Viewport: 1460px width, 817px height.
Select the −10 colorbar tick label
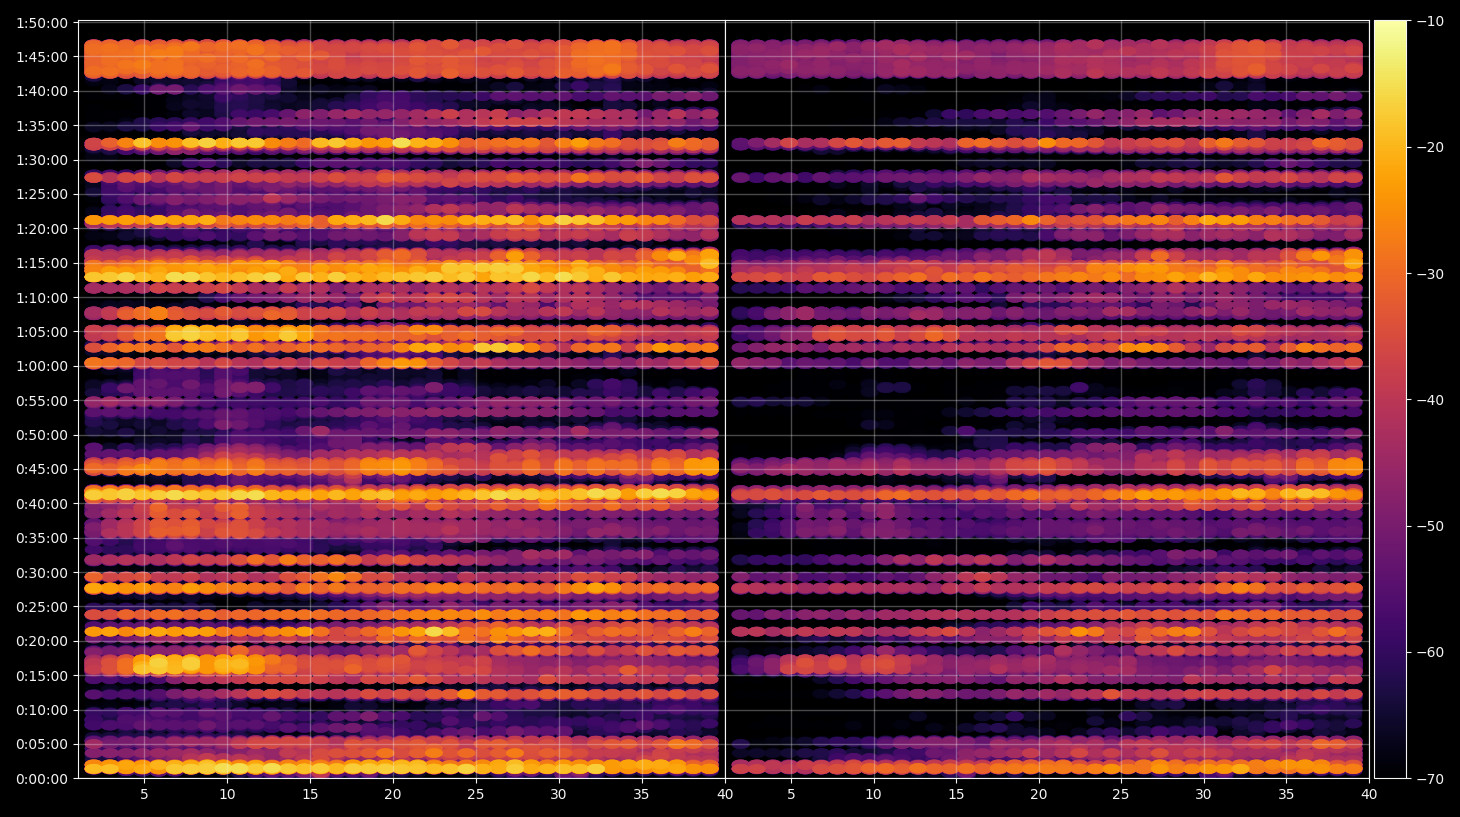click(x=1430, y=21)
